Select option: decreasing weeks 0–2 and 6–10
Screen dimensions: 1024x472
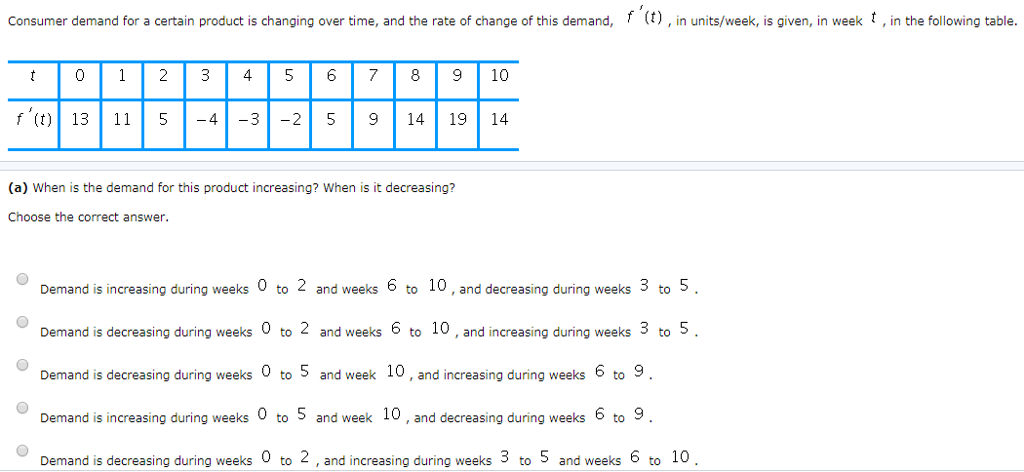pyautogui.click(x=22, y=322)
